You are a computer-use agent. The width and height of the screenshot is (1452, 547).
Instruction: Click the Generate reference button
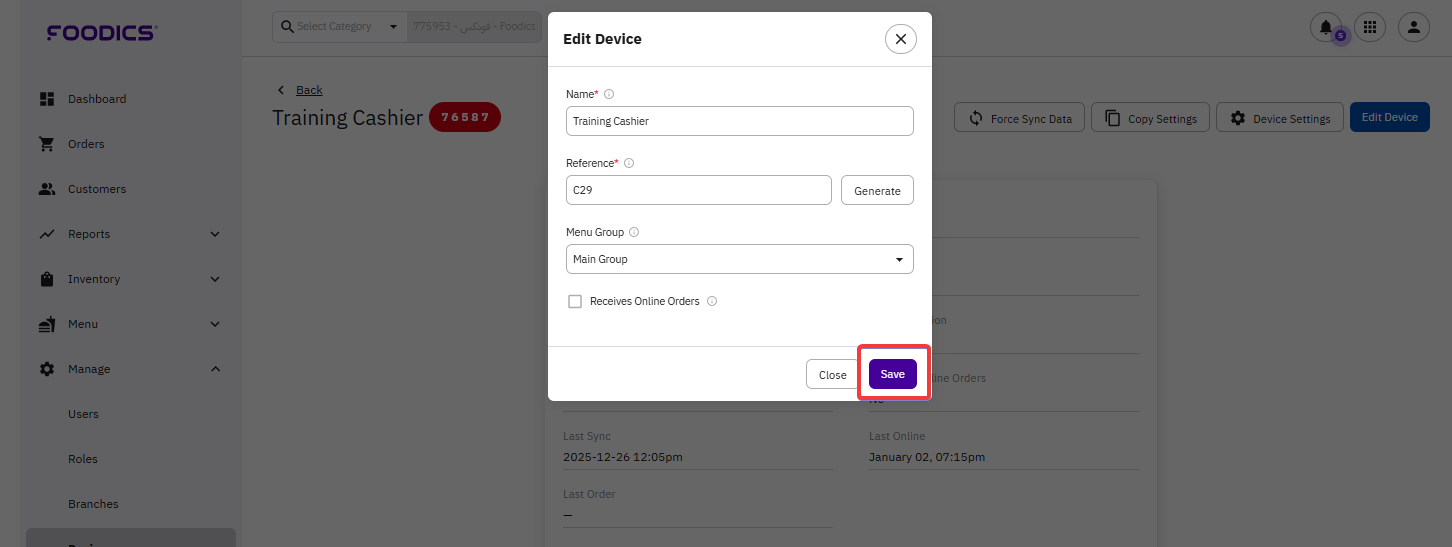point(877,190)
